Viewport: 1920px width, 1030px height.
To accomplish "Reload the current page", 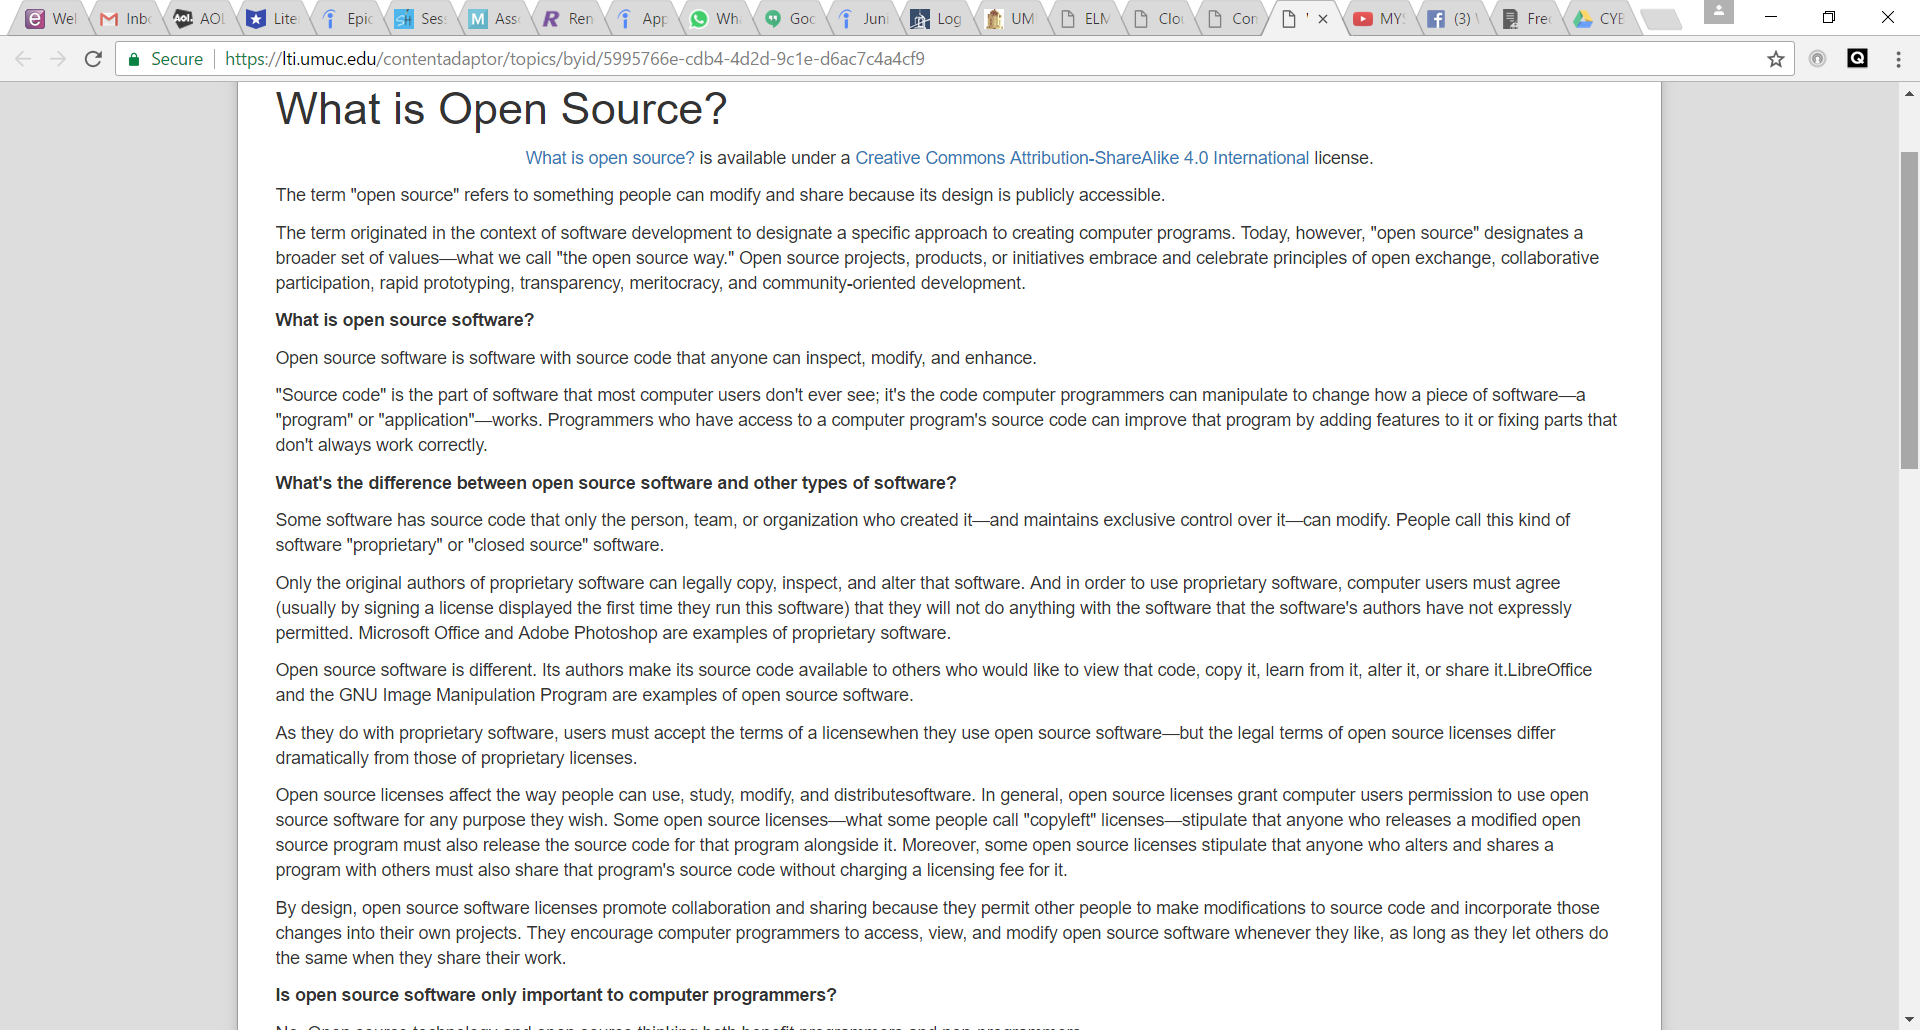I will pos(93,59).
